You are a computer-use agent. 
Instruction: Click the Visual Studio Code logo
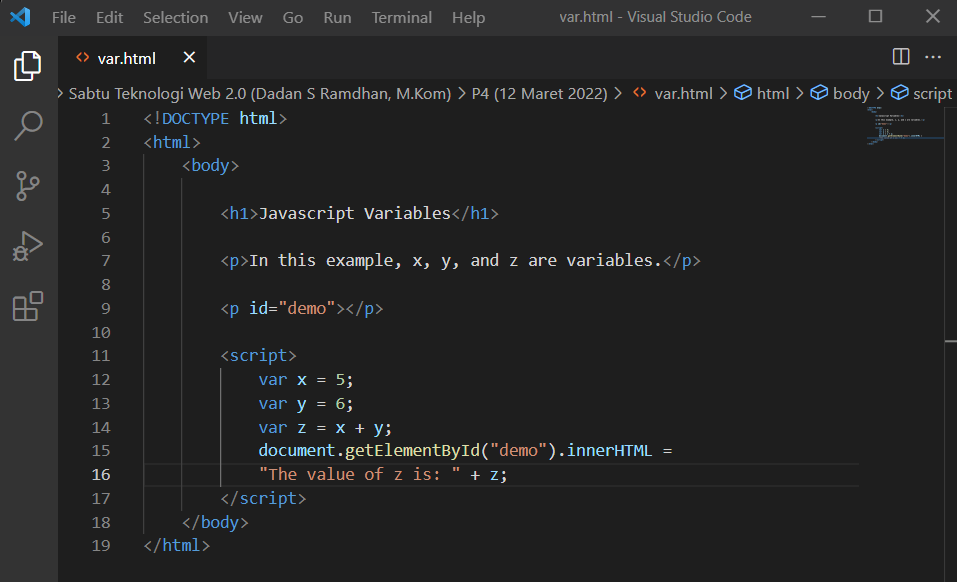20,17
